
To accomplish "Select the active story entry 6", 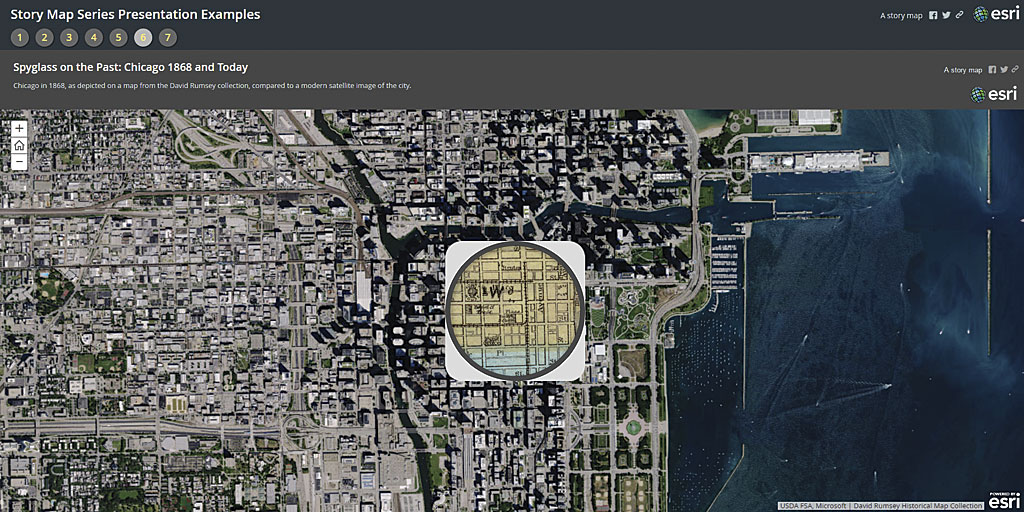I will [143, 37].
